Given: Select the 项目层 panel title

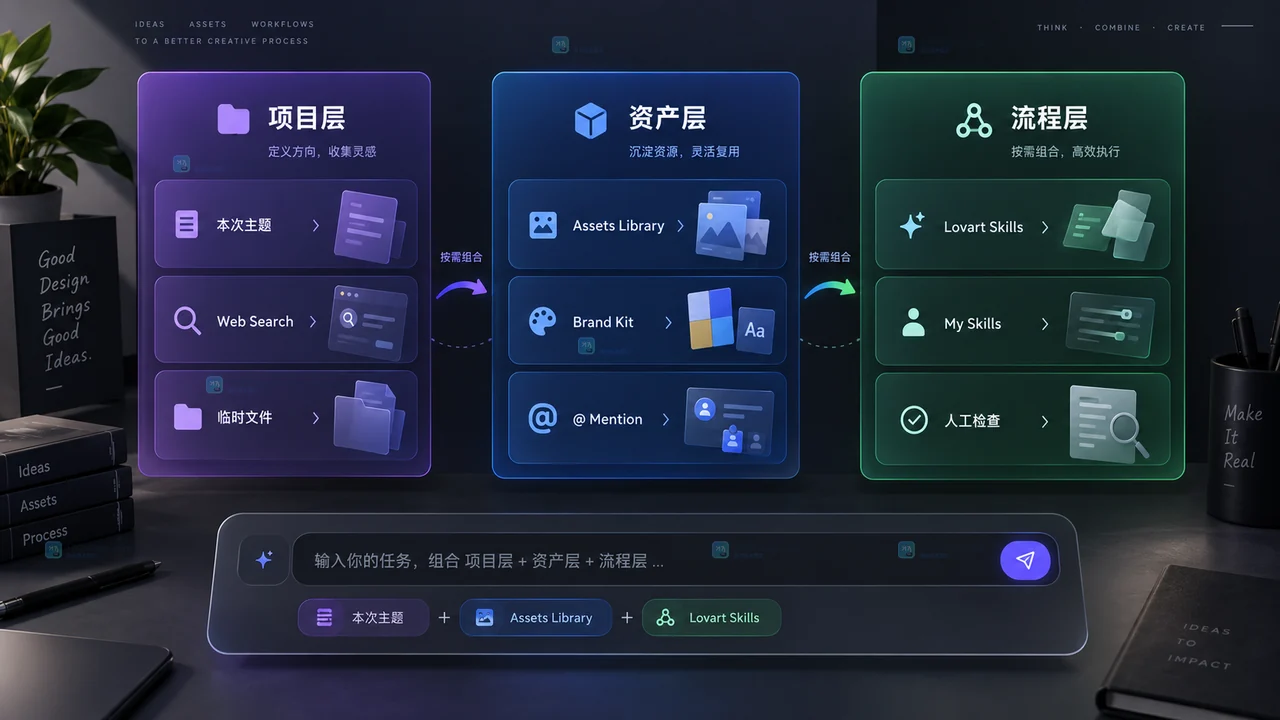Looking at the screenshot, I should (x=306, y=118).
